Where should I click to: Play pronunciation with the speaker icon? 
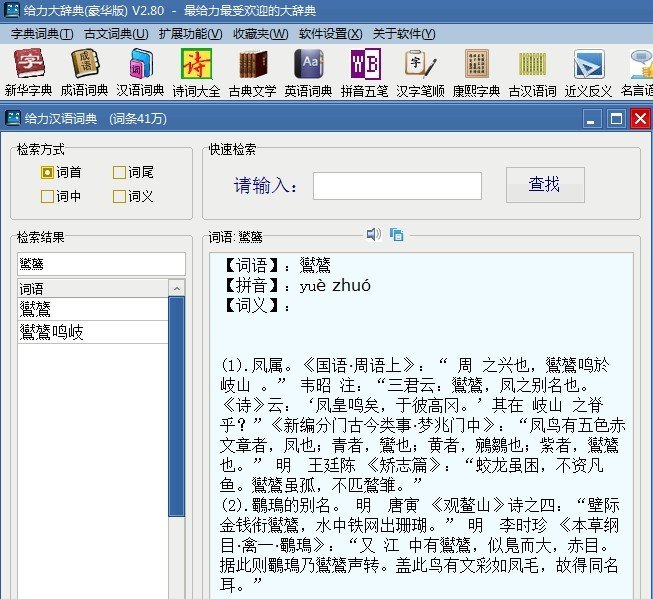click(x=374, y=235)
